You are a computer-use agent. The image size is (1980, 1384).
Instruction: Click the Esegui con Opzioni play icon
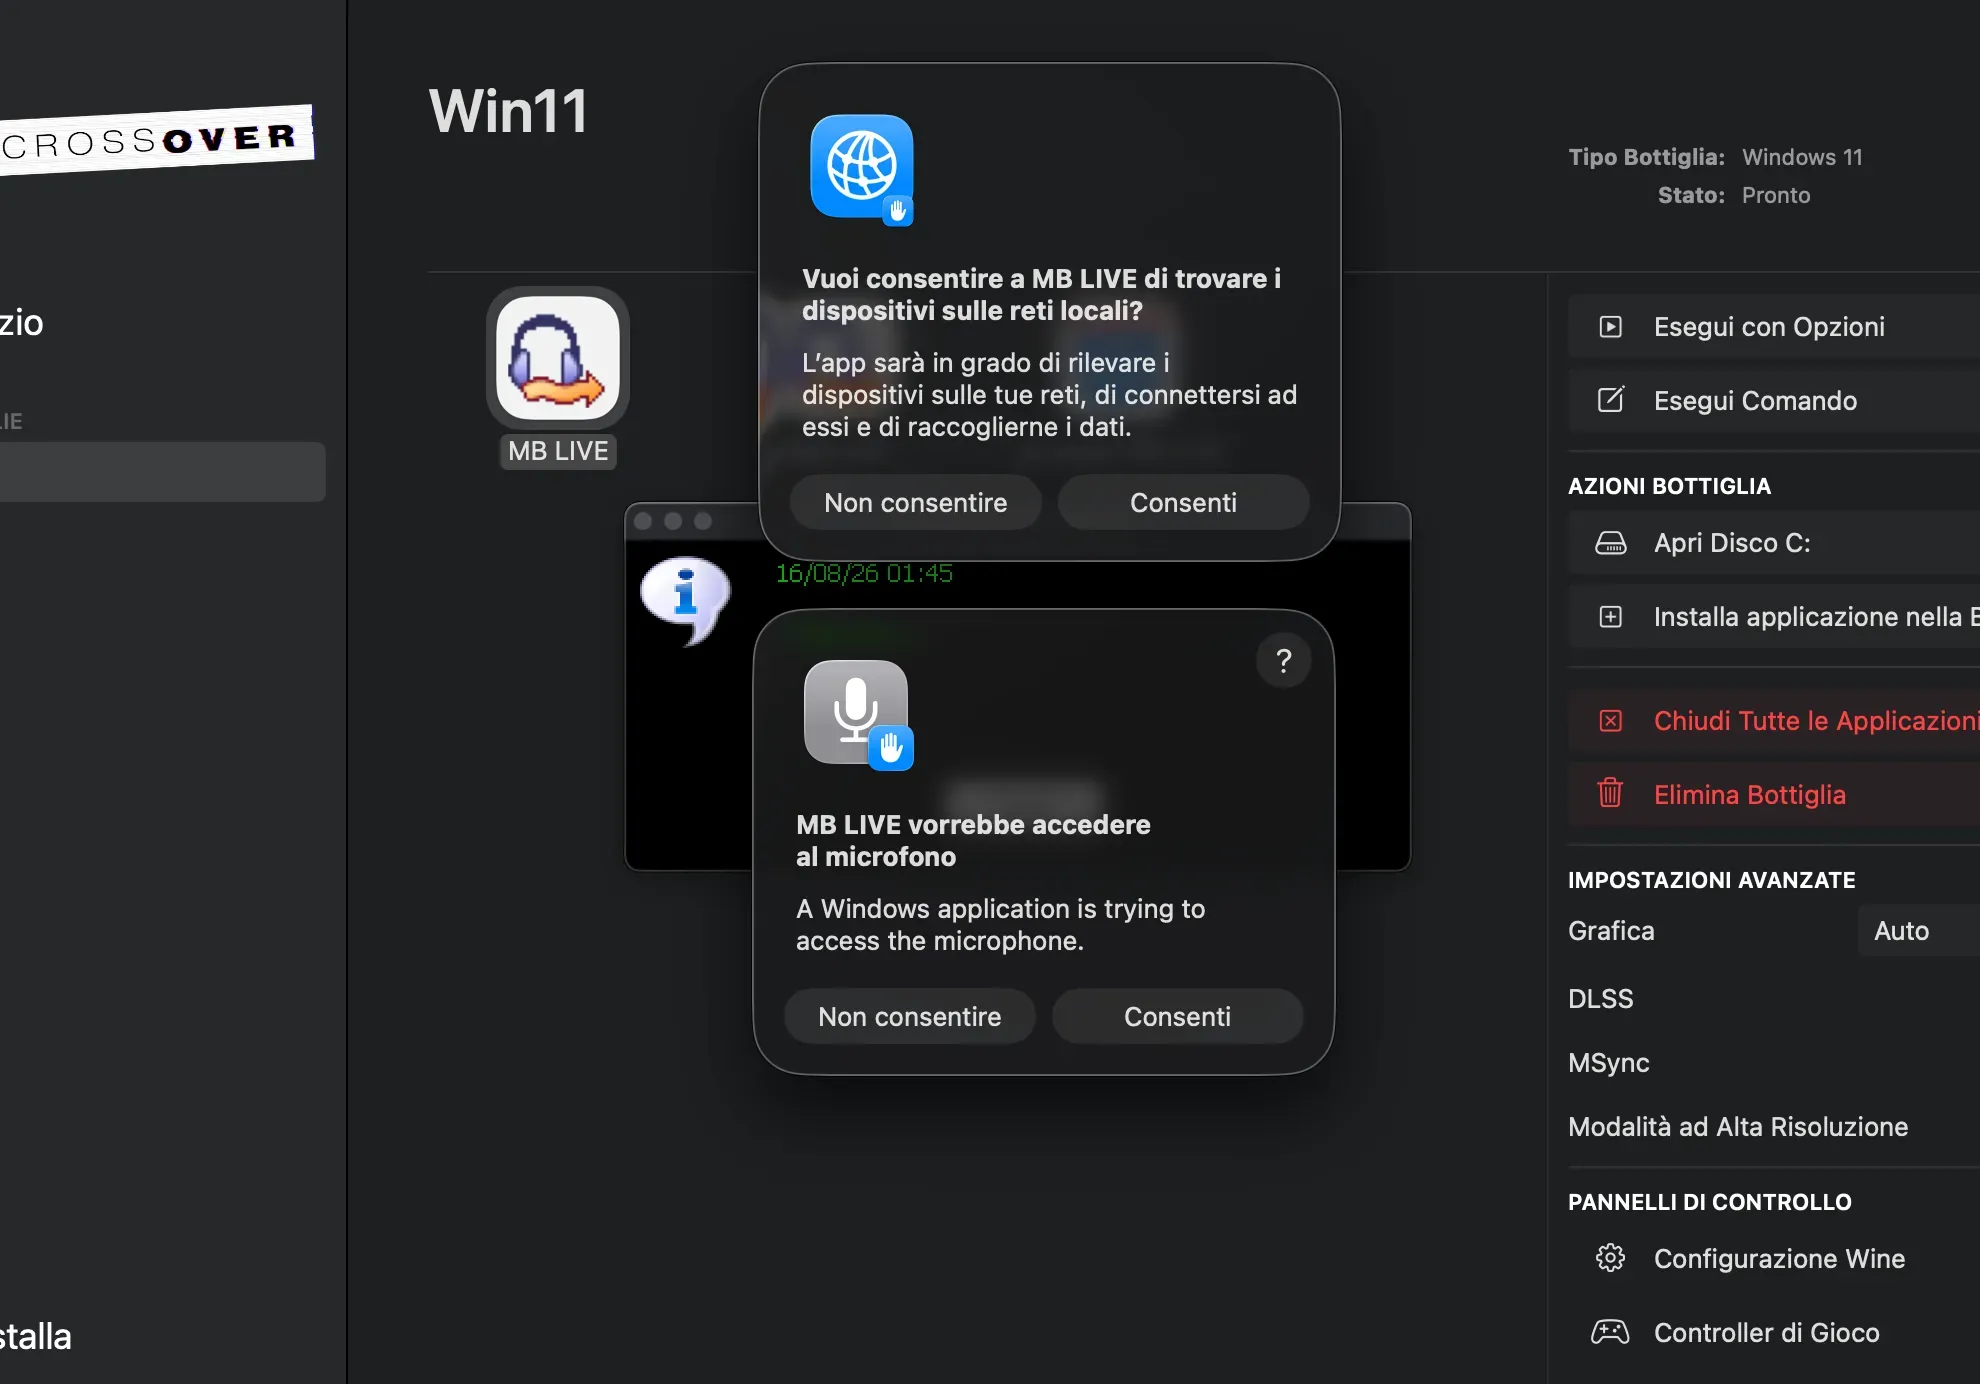1610,327
